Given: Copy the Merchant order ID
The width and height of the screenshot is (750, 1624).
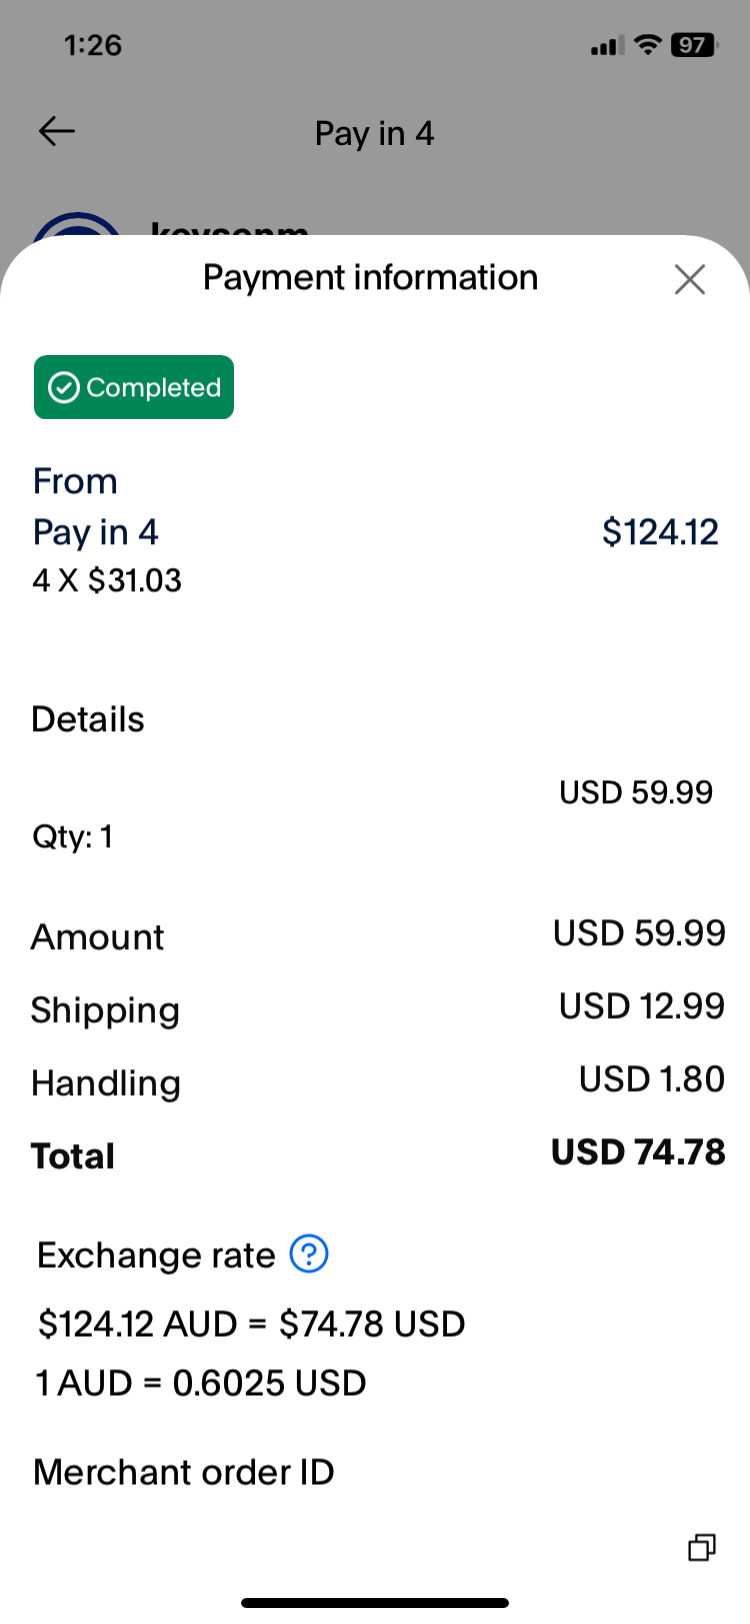Looking at the screenshot, I should [x=702, y=1547].
